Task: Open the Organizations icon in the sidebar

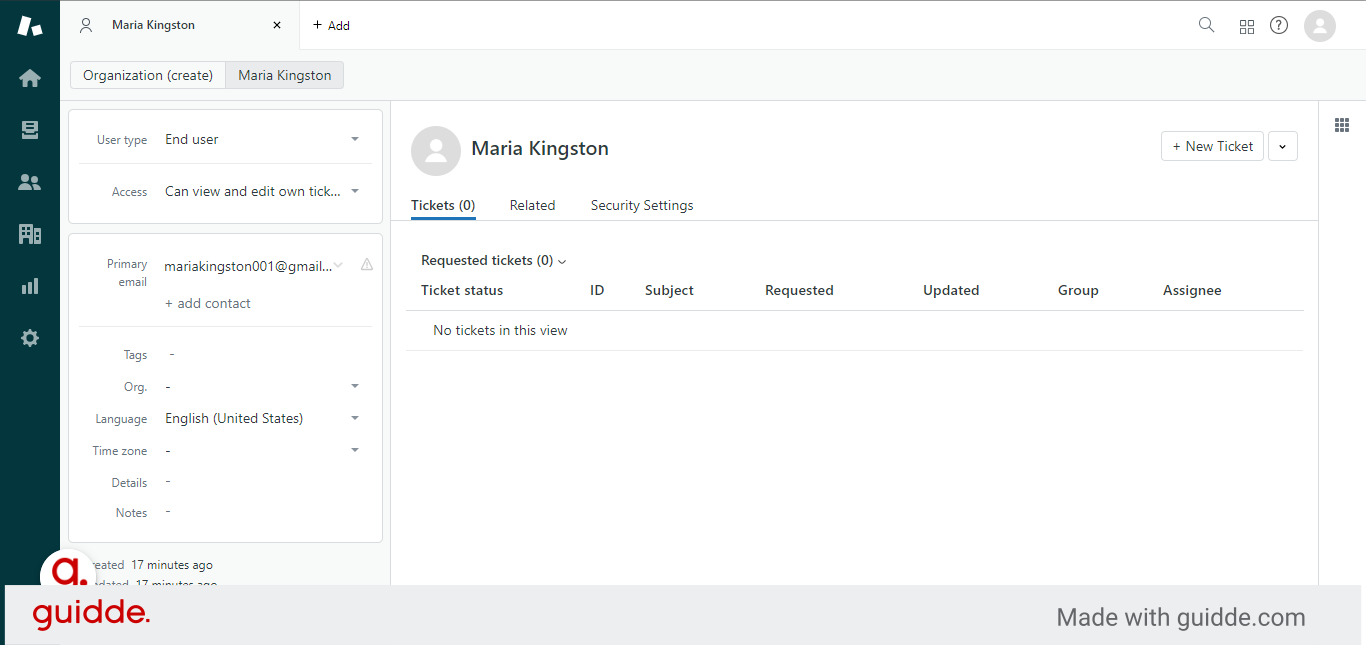Action: coord(30,233)
